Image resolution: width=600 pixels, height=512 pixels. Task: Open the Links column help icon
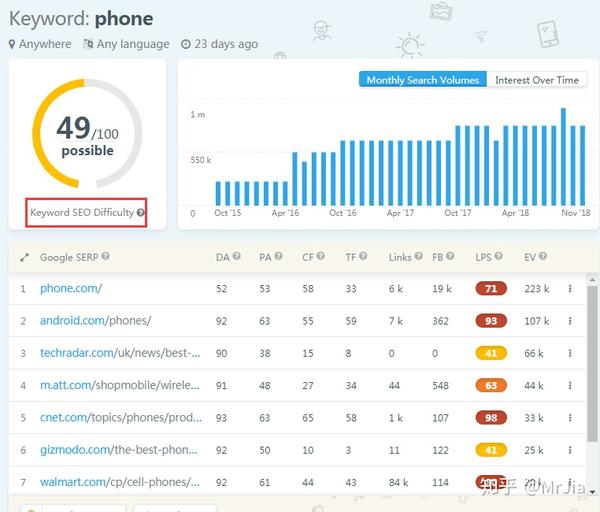(419, 256)
